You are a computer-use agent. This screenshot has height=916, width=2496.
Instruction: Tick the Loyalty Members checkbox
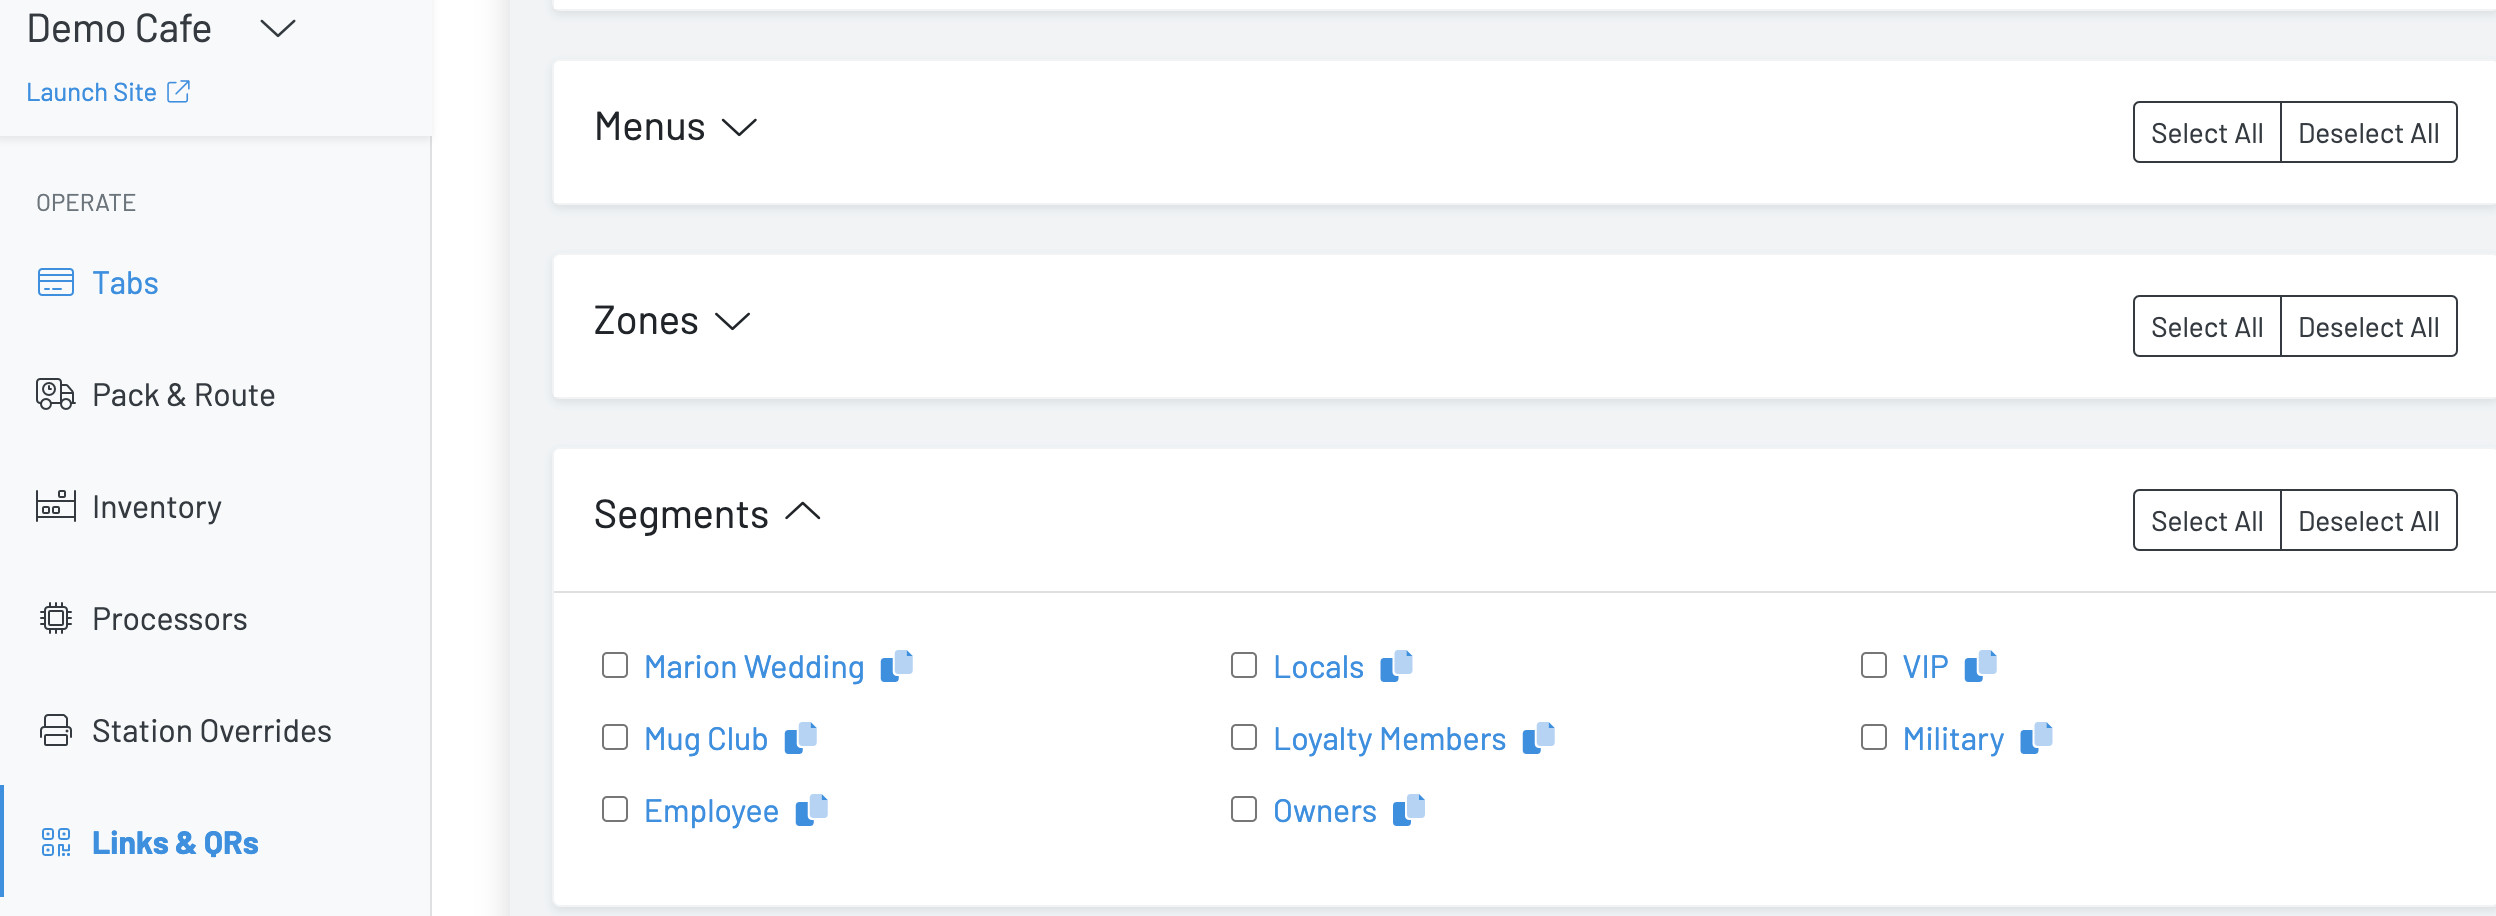[1244, 737]
